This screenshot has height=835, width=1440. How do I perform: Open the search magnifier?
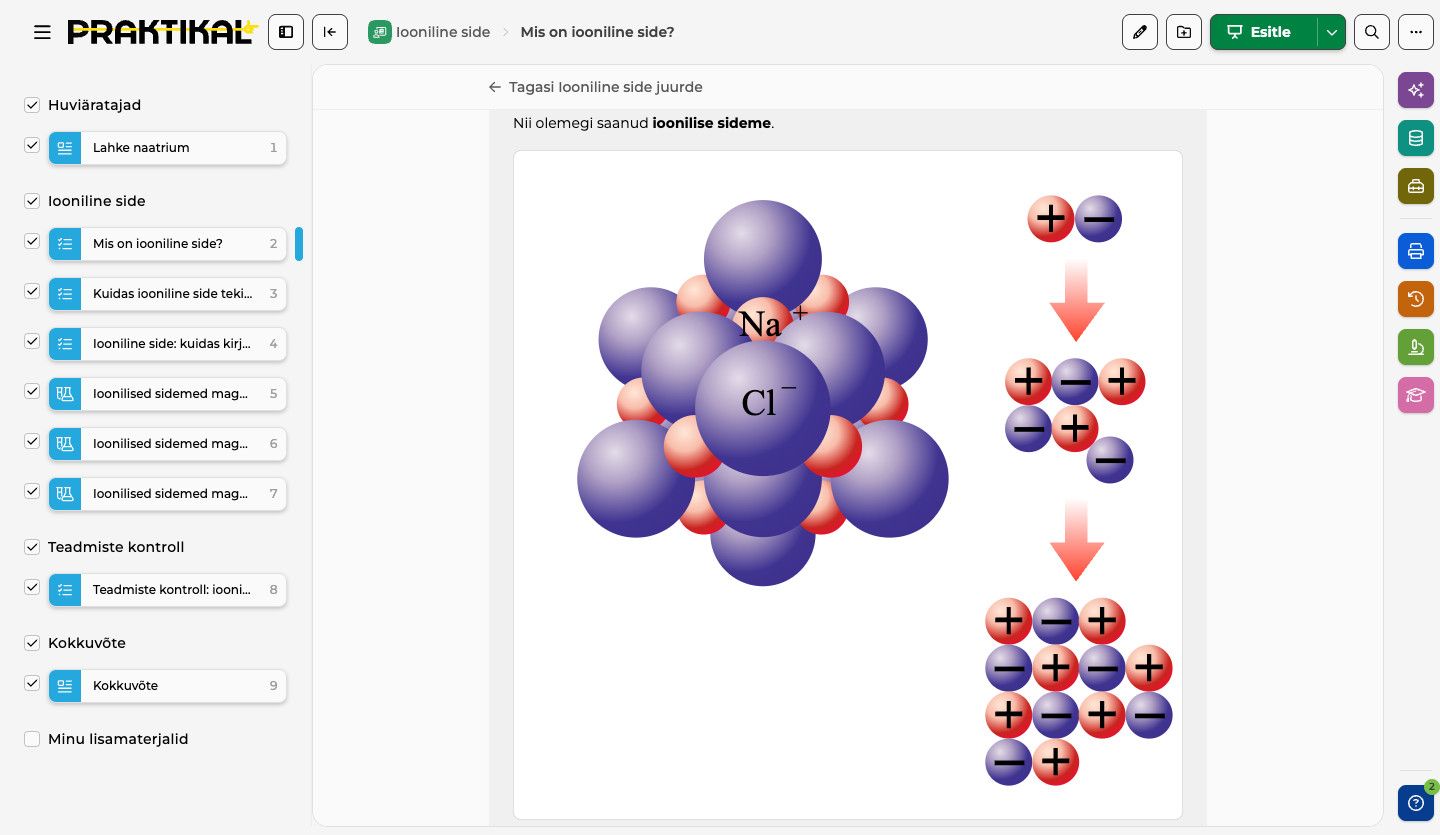[1372, 32]
